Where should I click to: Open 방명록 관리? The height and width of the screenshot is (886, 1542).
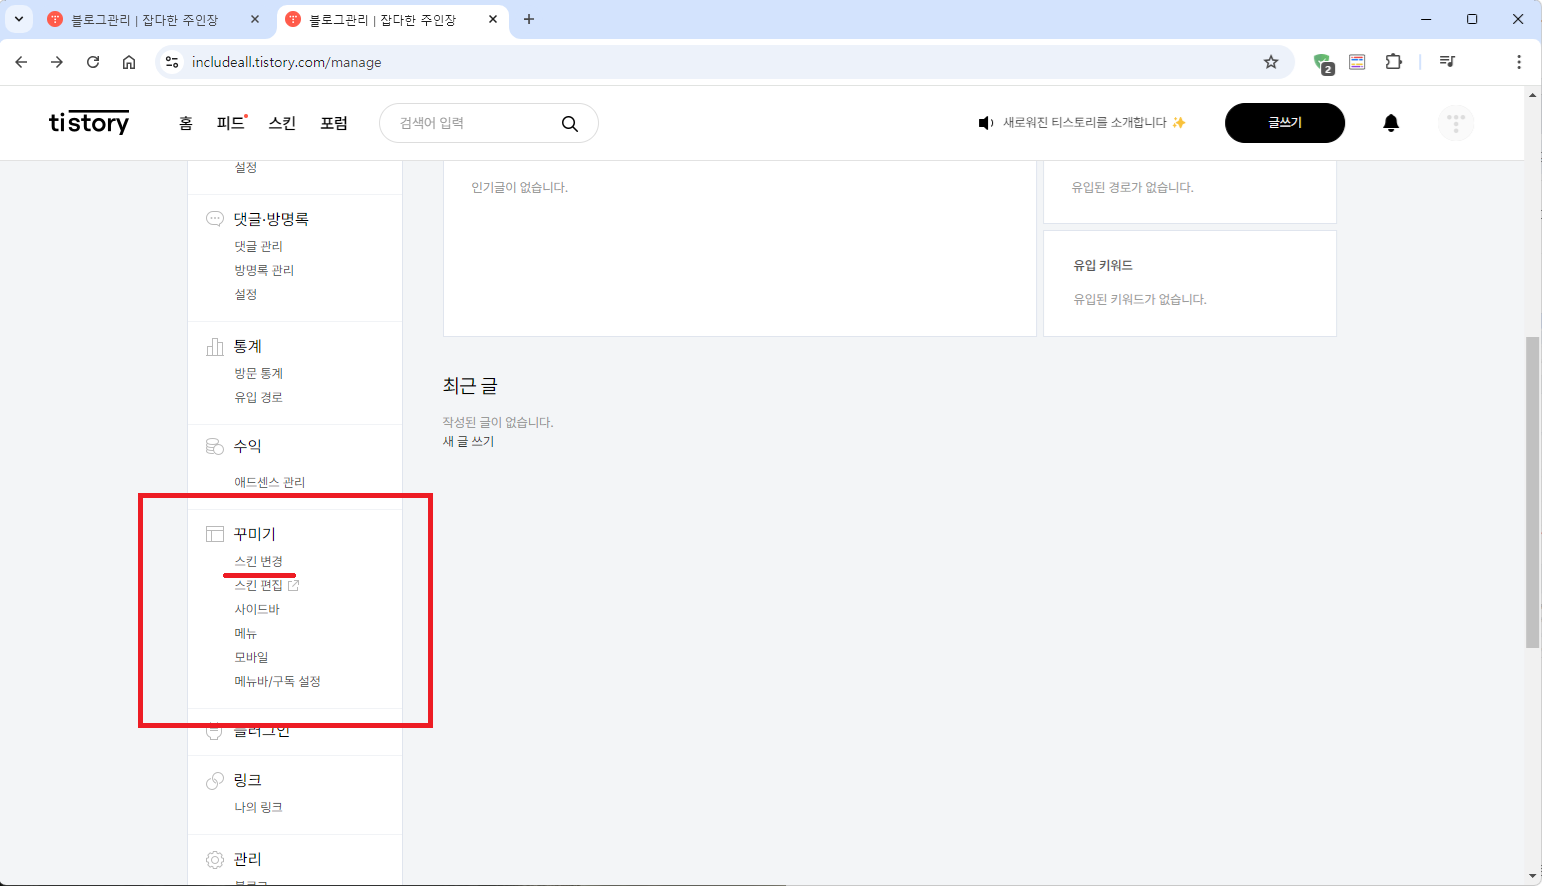264,270
